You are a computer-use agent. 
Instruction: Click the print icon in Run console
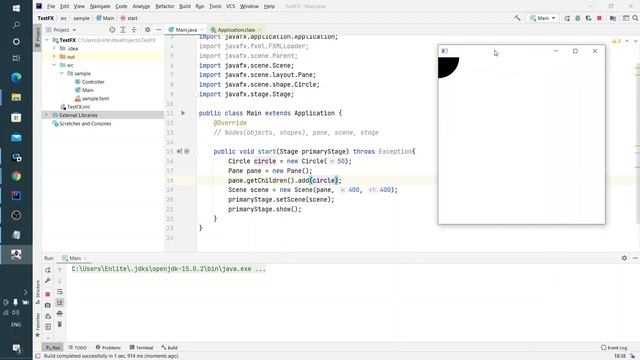(60, 313)
